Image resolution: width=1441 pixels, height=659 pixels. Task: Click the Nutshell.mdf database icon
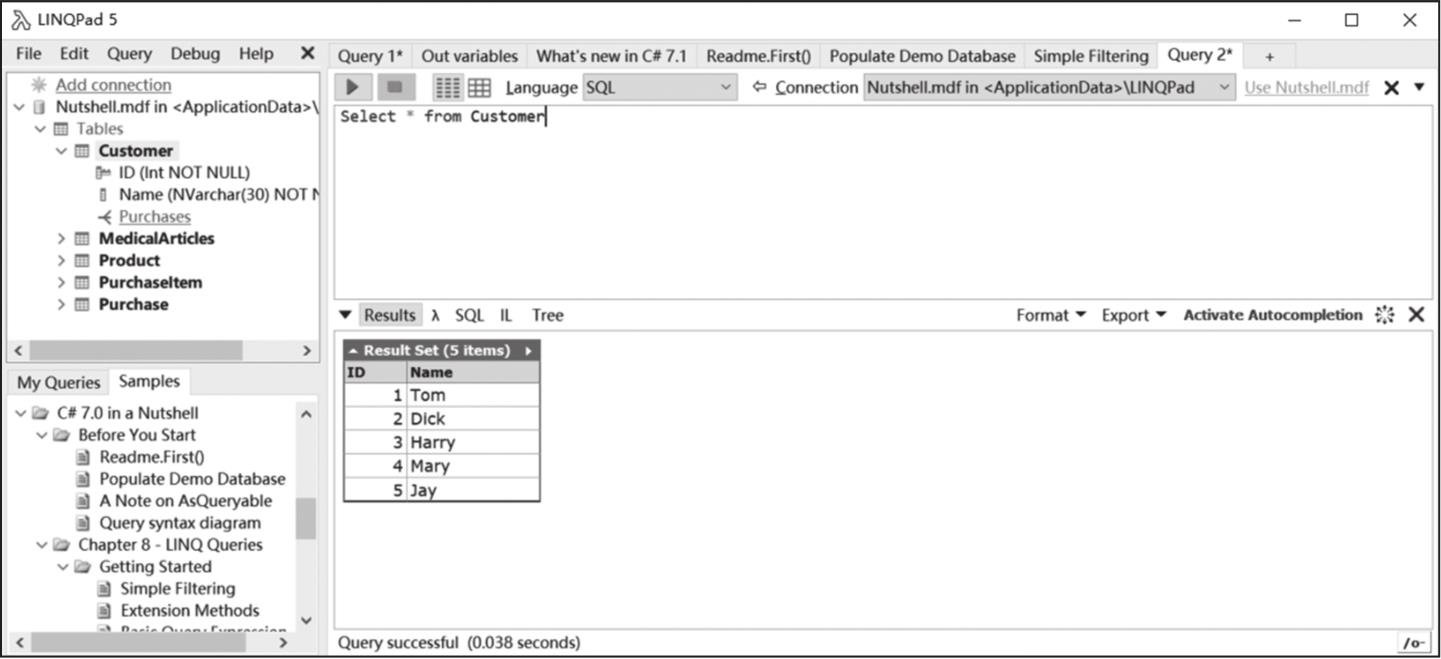tap(40, 107)
